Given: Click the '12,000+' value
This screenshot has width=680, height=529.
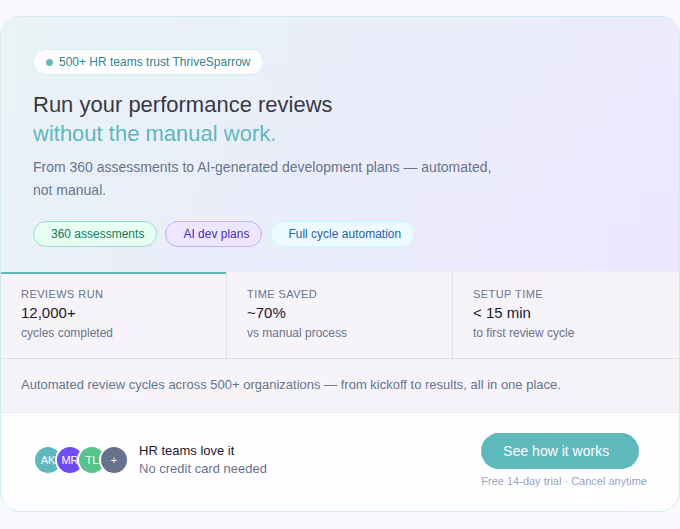Looking at the screenshot, I should tap(49, 313).
